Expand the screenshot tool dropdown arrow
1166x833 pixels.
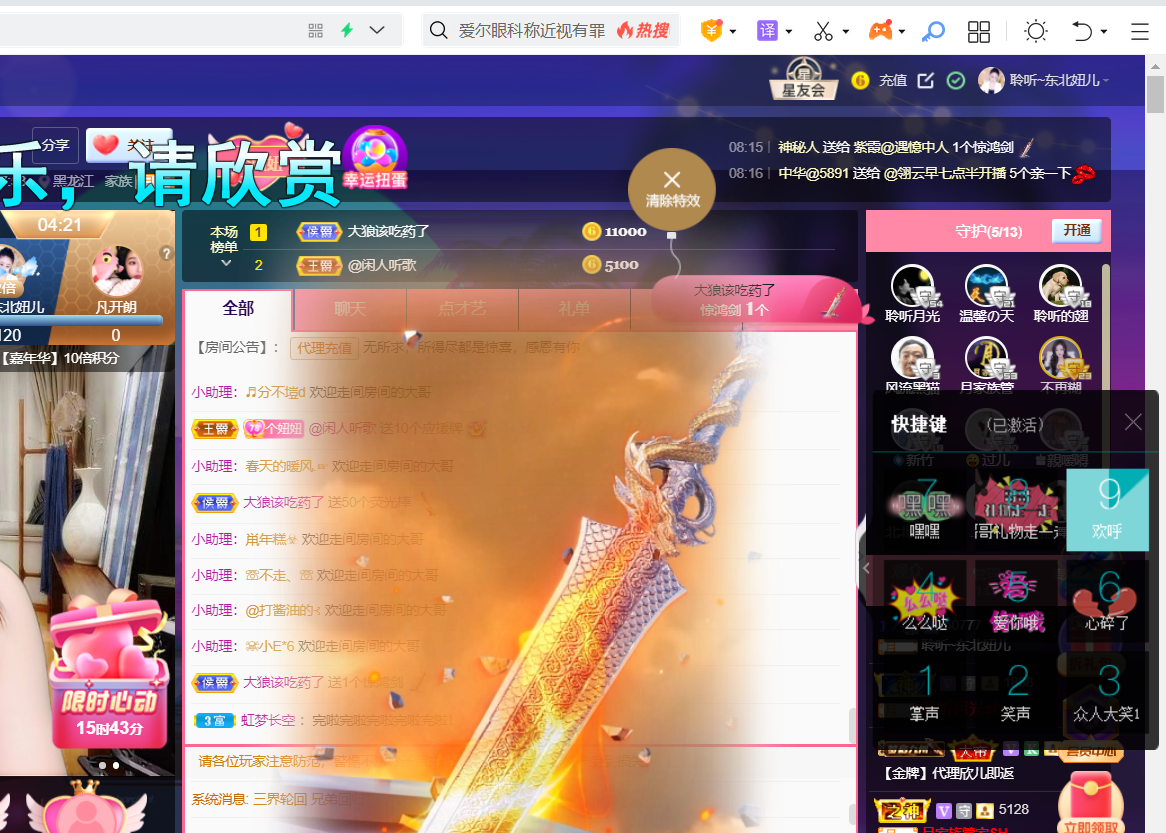pos(845,31)
